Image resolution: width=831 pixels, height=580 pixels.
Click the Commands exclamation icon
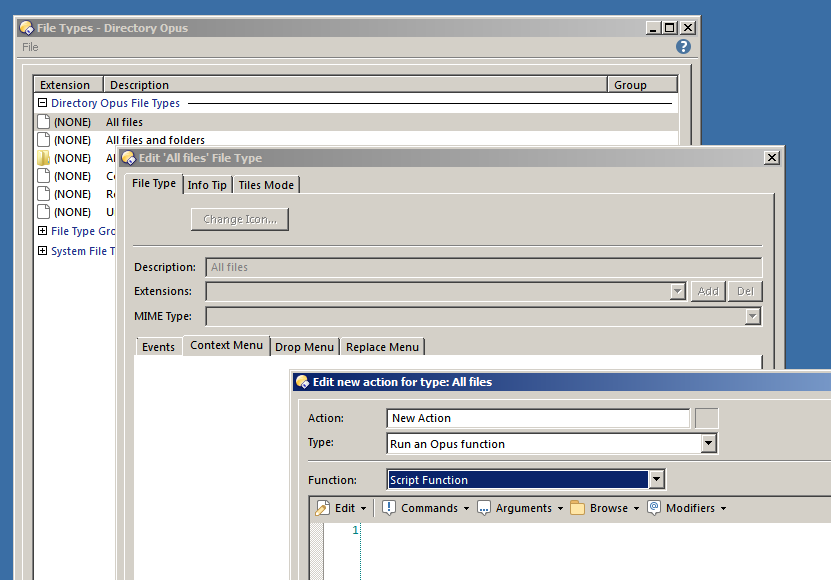[x=388, y=508]
